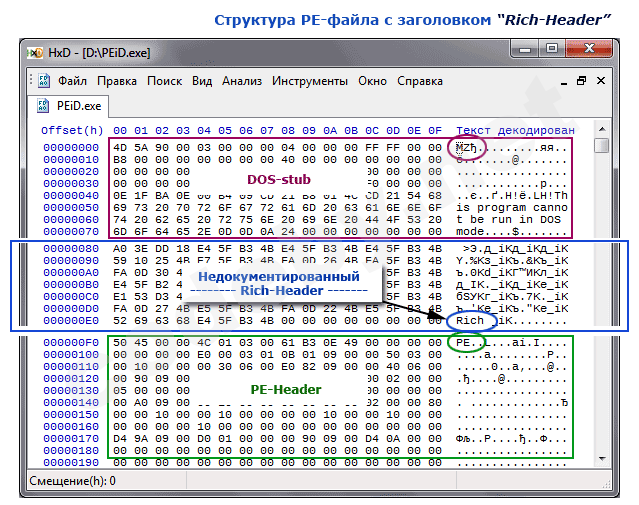
Task: Click the window resize grip
Action: pos(606,484)
